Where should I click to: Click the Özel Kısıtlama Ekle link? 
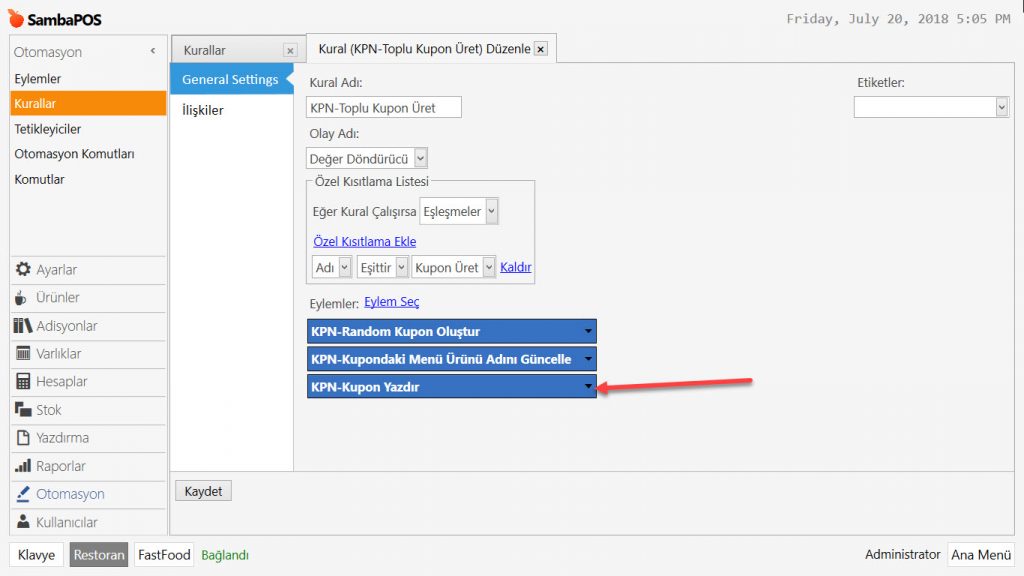click(364, 242)
